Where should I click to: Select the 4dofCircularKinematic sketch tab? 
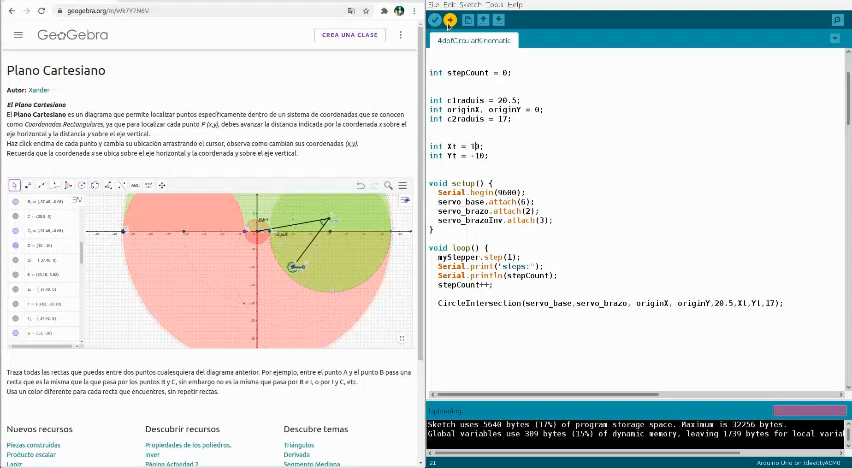click(474, 40)
